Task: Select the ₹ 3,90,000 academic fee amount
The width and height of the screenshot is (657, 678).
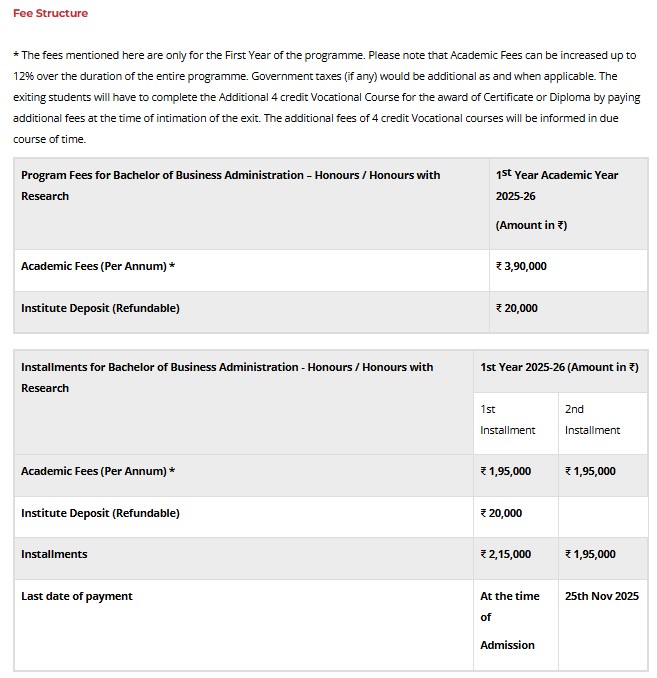Action: point(521,266)
